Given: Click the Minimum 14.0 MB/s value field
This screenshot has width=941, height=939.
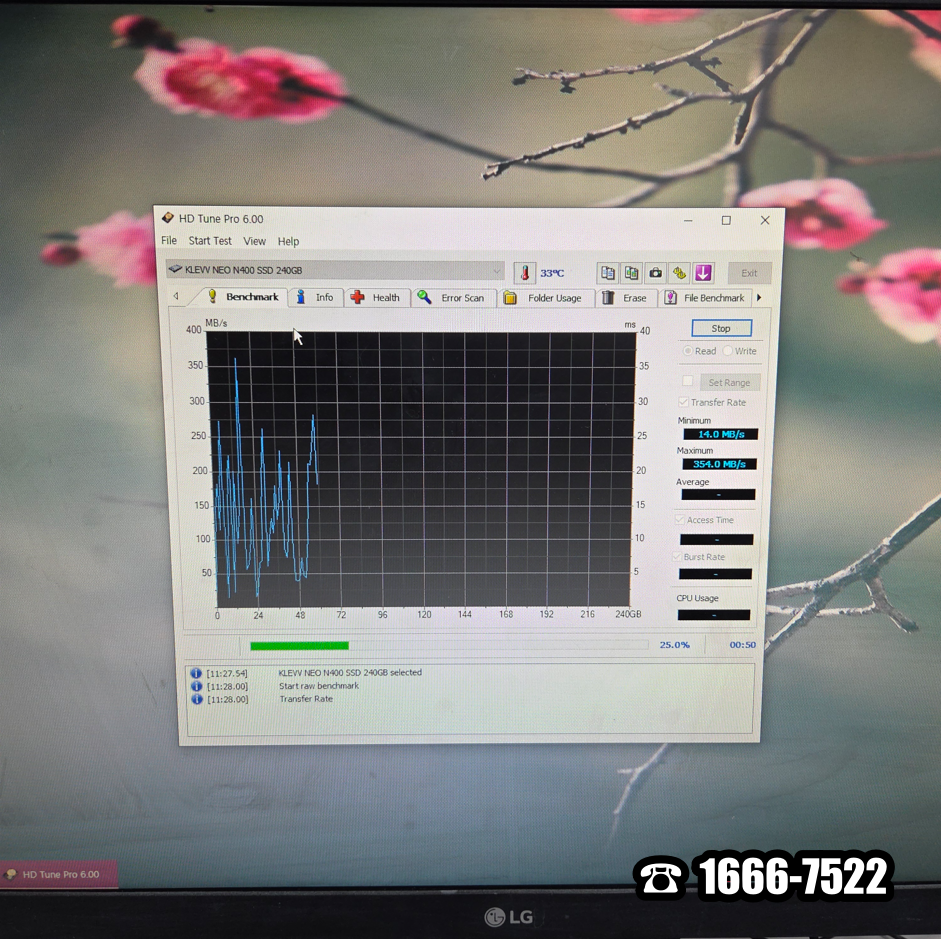Looking at the screenshot, I should pyautogui.click(x=720, y=434).
